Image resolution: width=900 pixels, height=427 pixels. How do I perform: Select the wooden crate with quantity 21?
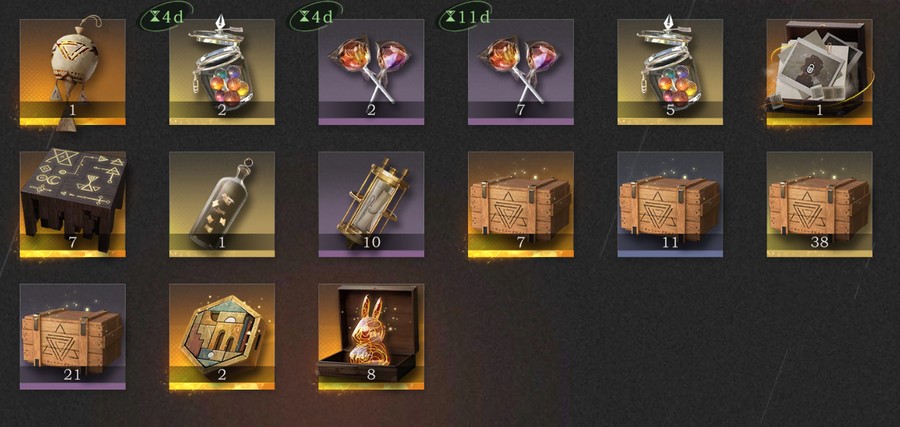[73, 337]
